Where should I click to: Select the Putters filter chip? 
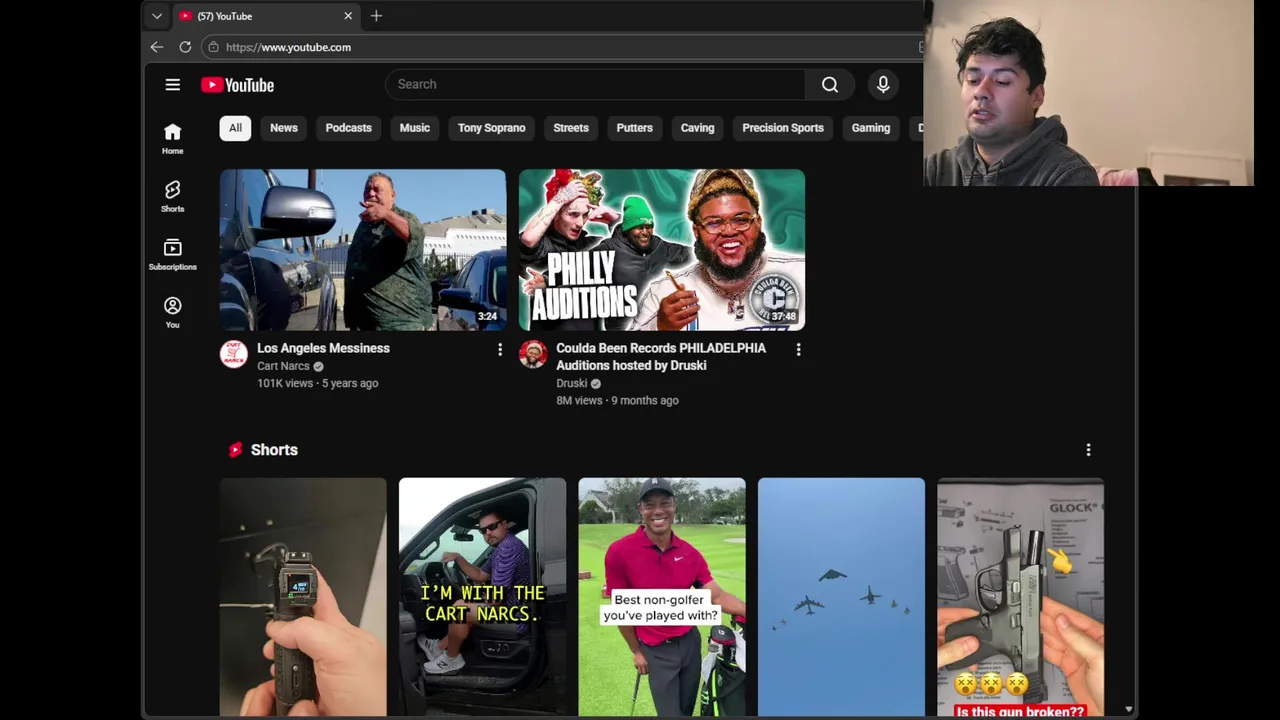pyautogui.click(x=634, y=128)
